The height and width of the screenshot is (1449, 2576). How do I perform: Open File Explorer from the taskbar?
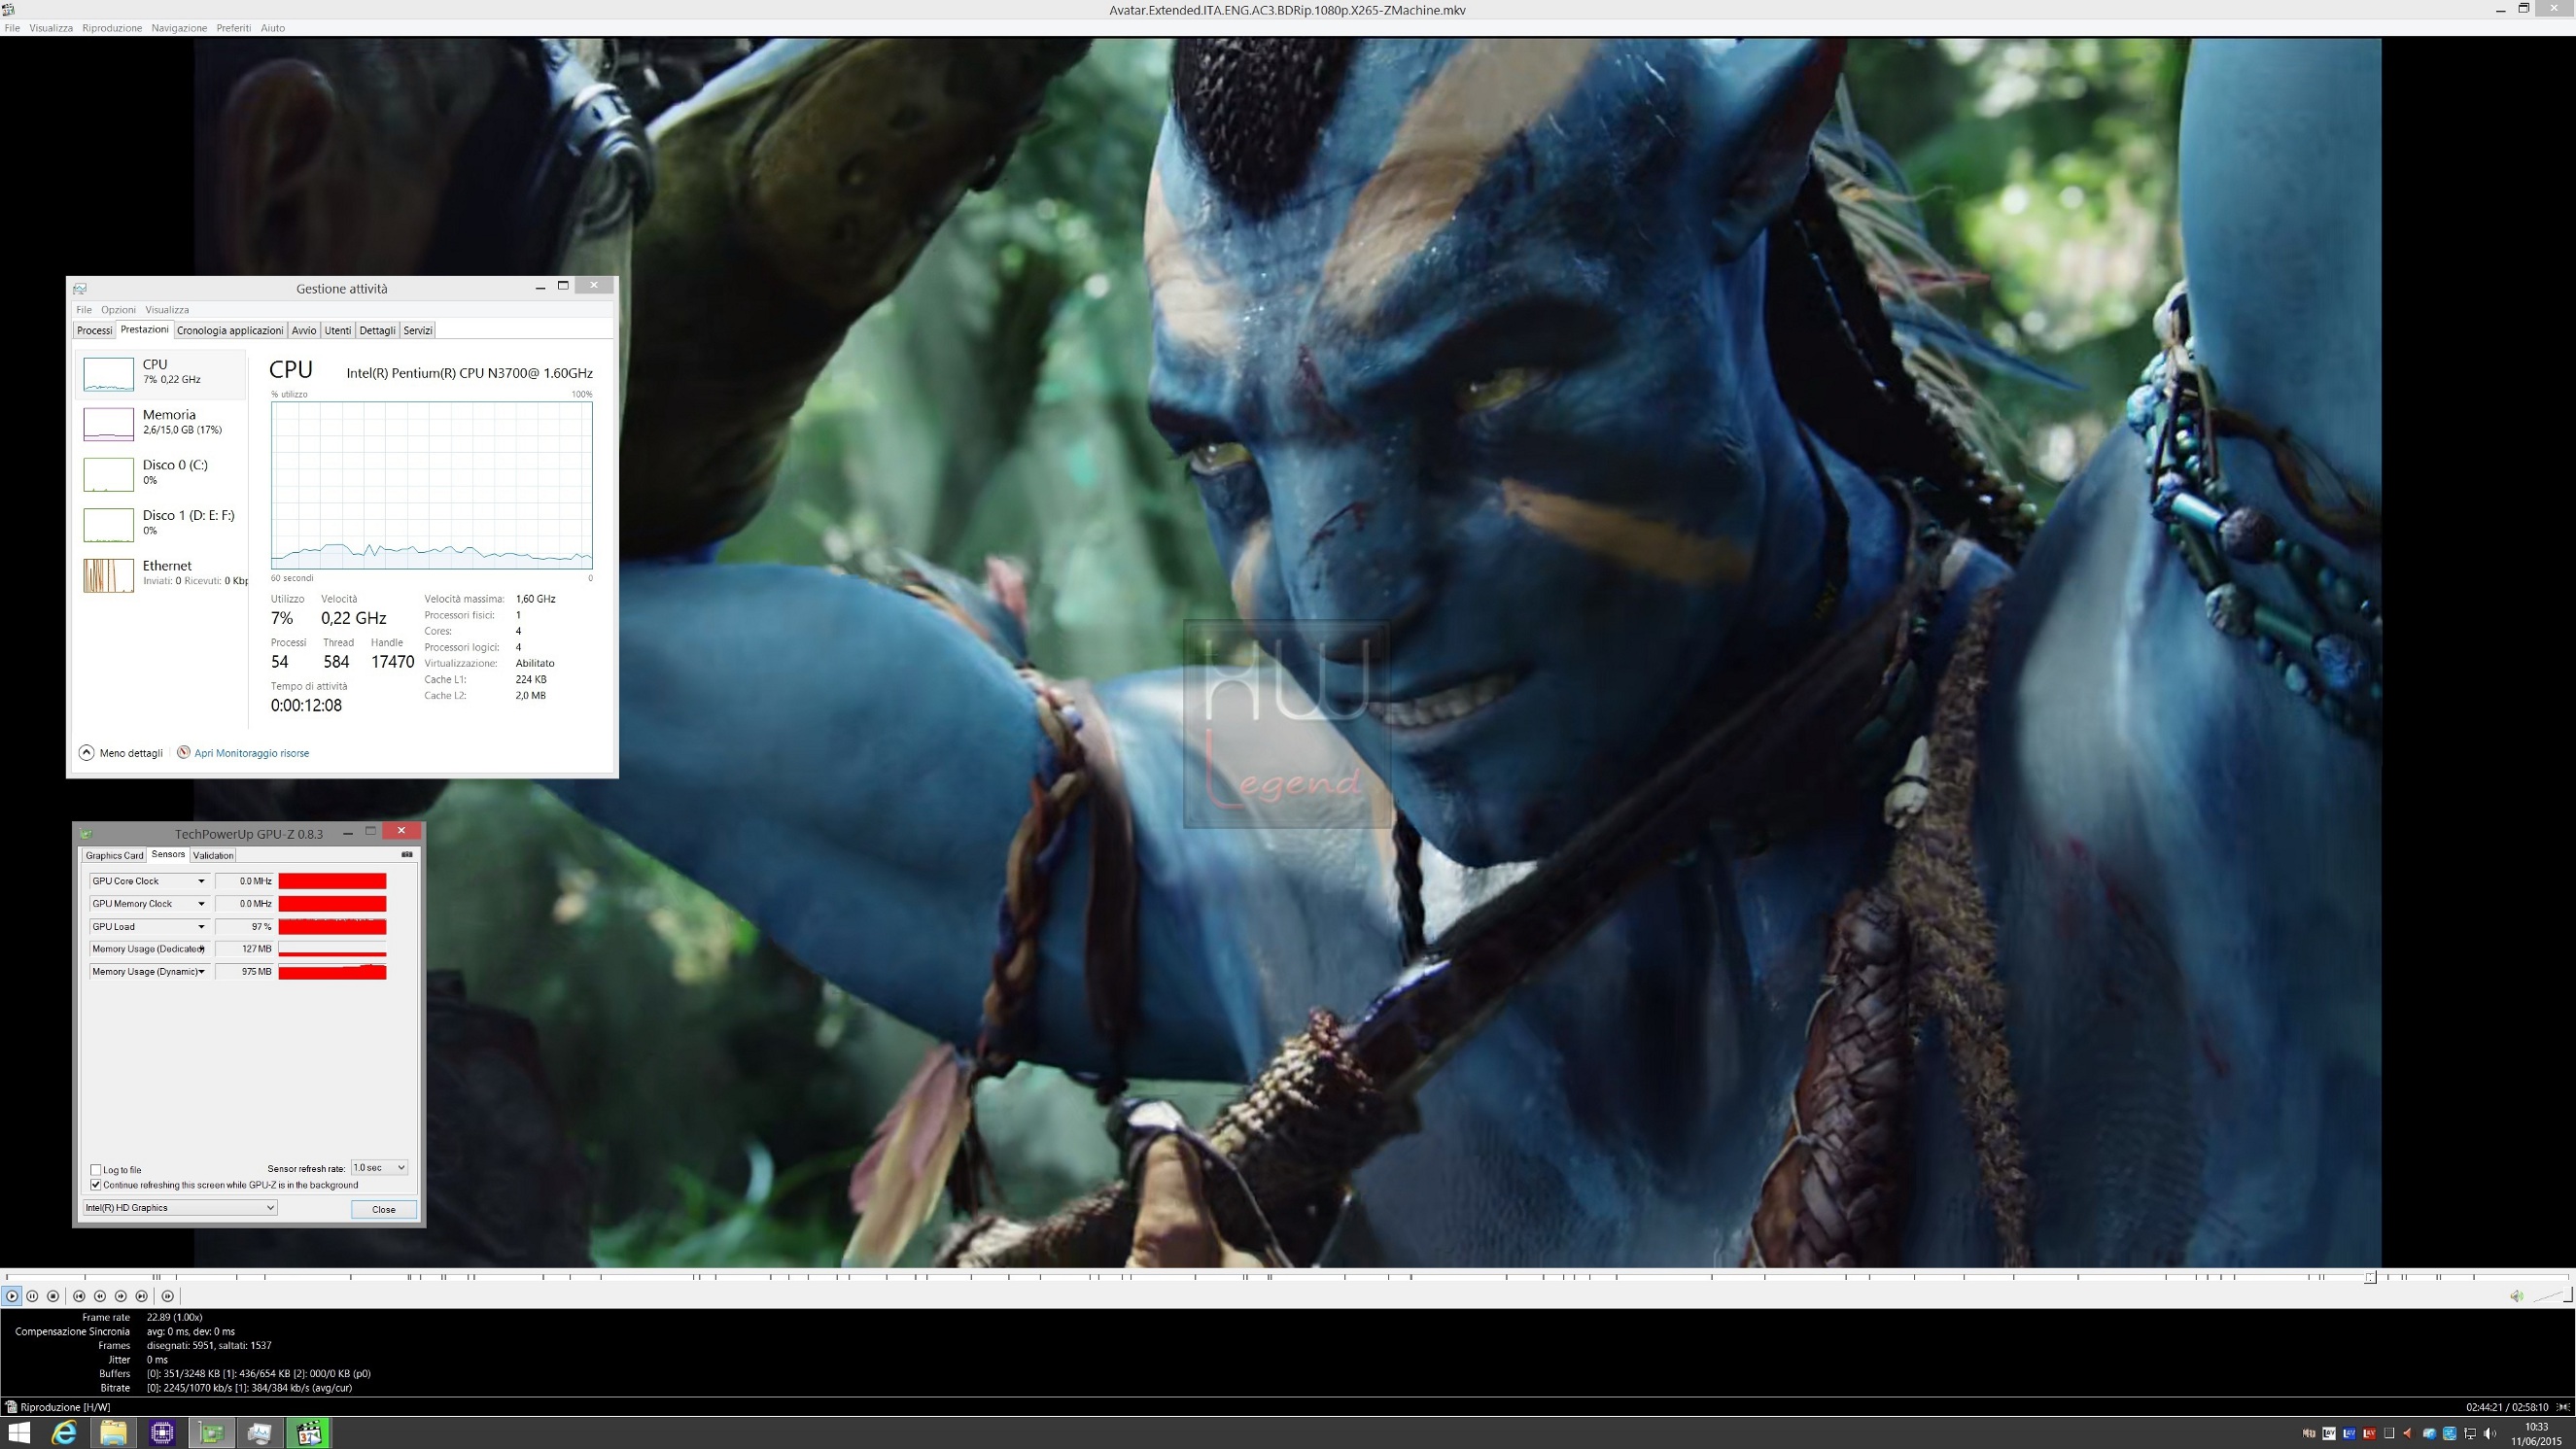[113, 1433]
